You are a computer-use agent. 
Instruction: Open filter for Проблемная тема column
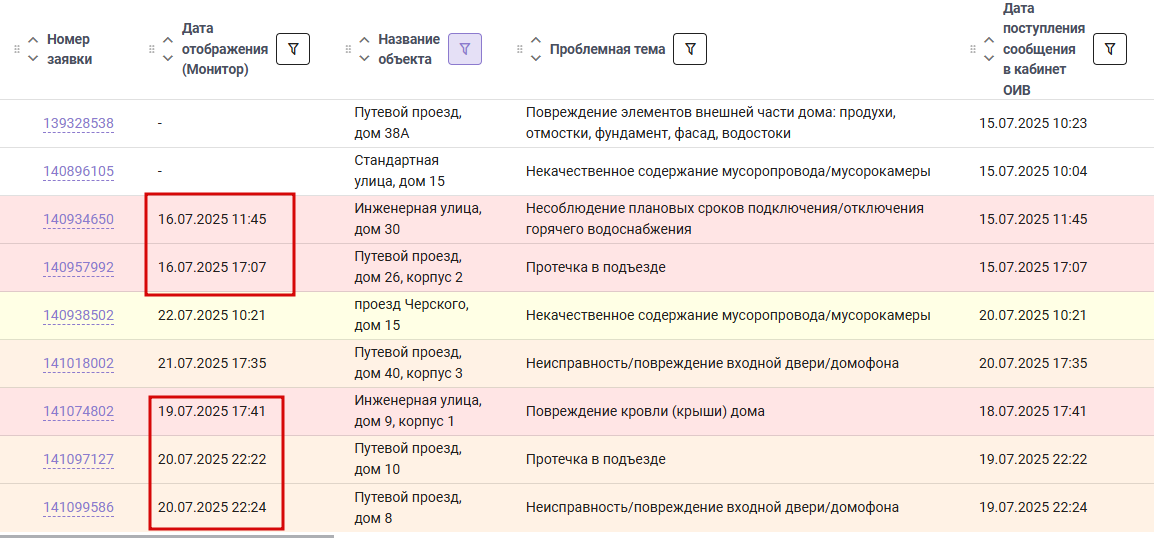coord(690,49)
